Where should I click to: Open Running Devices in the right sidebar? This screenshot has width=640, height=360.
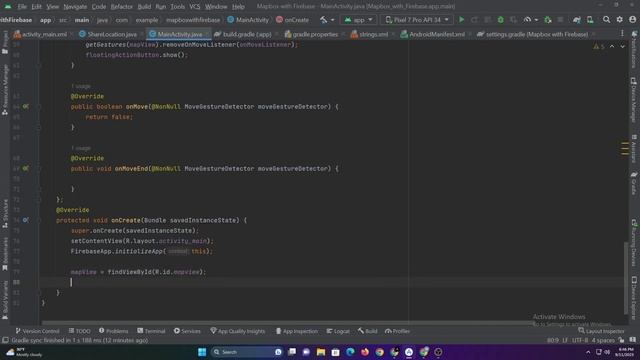tap(634, 243)
